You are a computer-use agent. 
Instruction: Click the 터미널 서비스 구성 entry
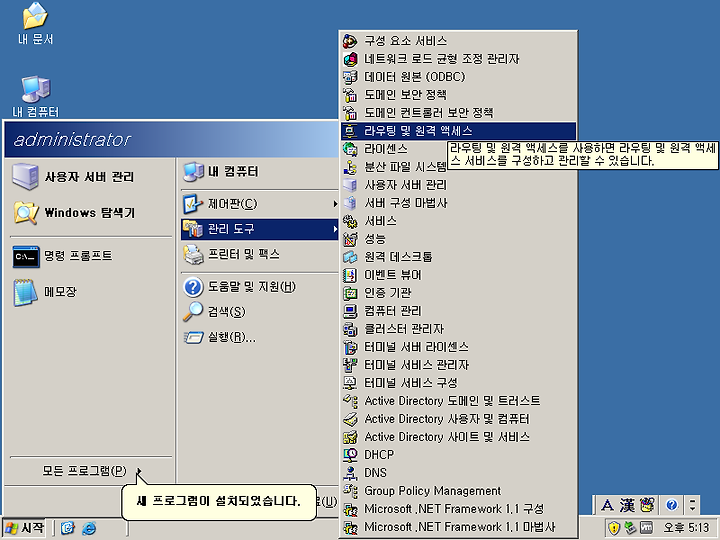click(458, 383)
